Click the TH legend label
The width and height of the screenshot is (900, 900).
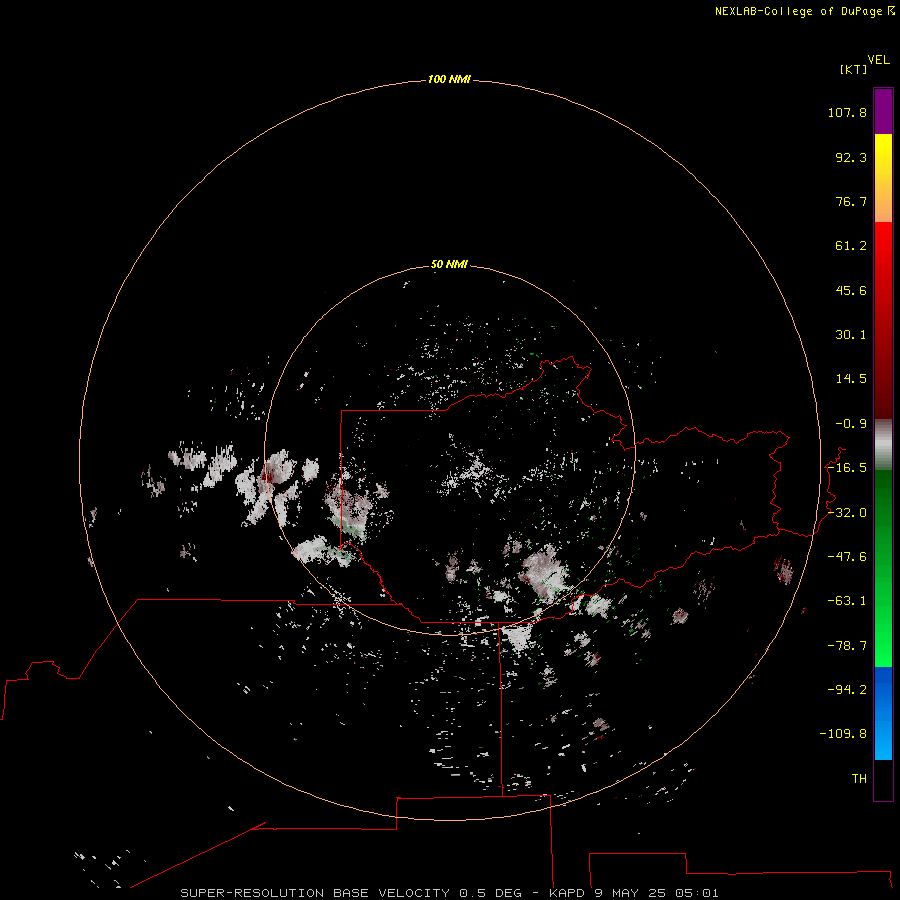(859, 778)
